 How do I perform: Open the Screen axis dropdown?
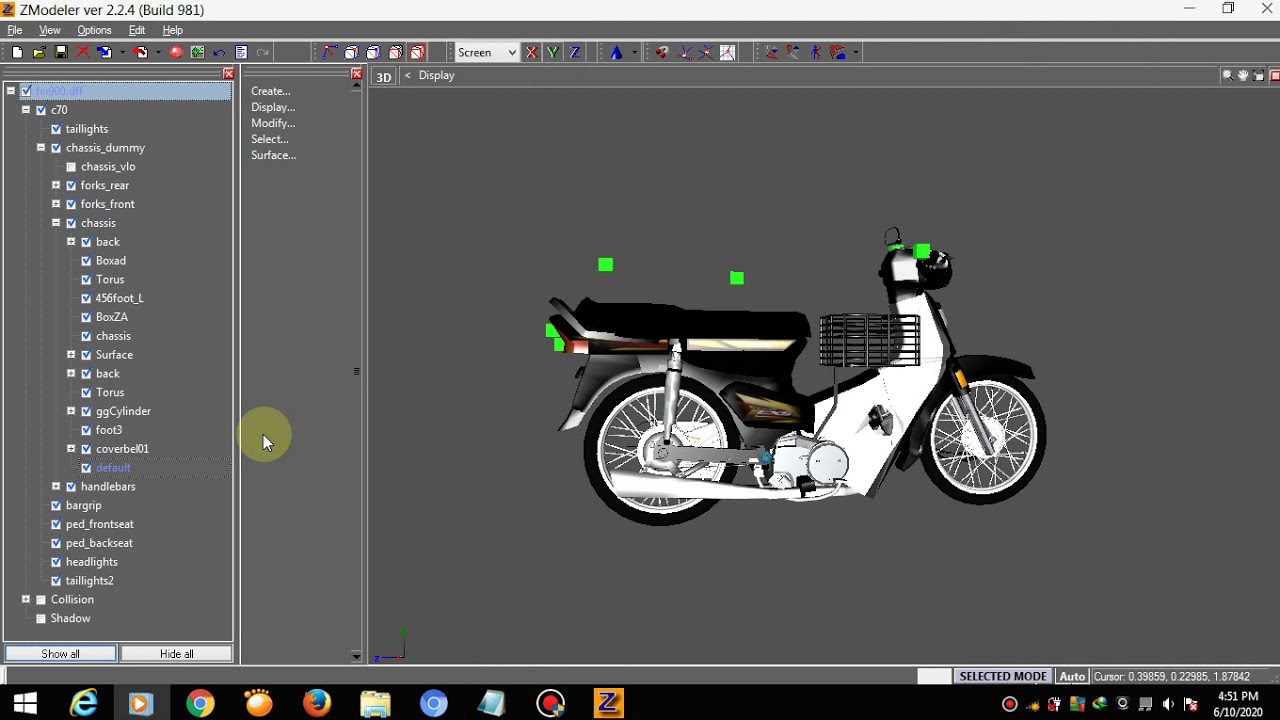(486, 52)
